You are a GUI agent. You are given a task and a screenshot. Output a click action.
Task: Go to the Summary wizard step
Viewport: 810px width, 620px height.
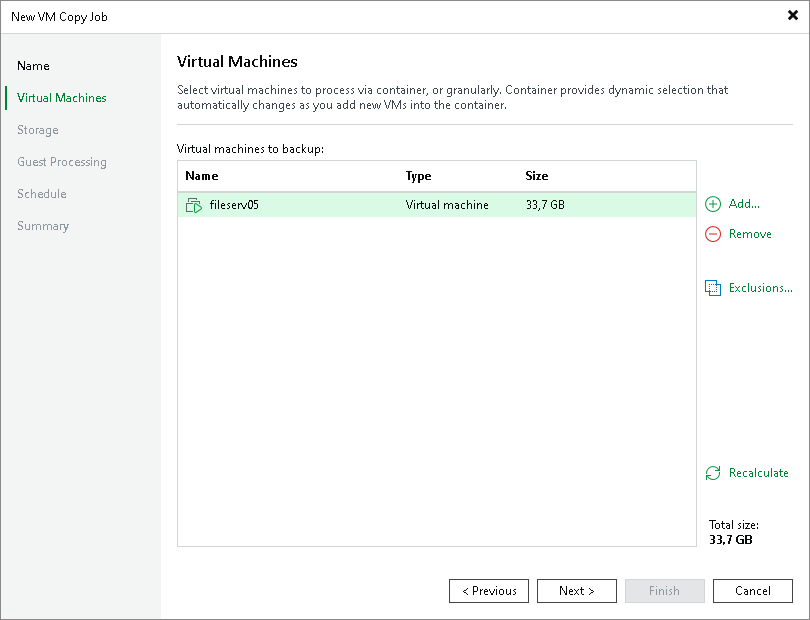pyautogui.click(x=43, y=226)
